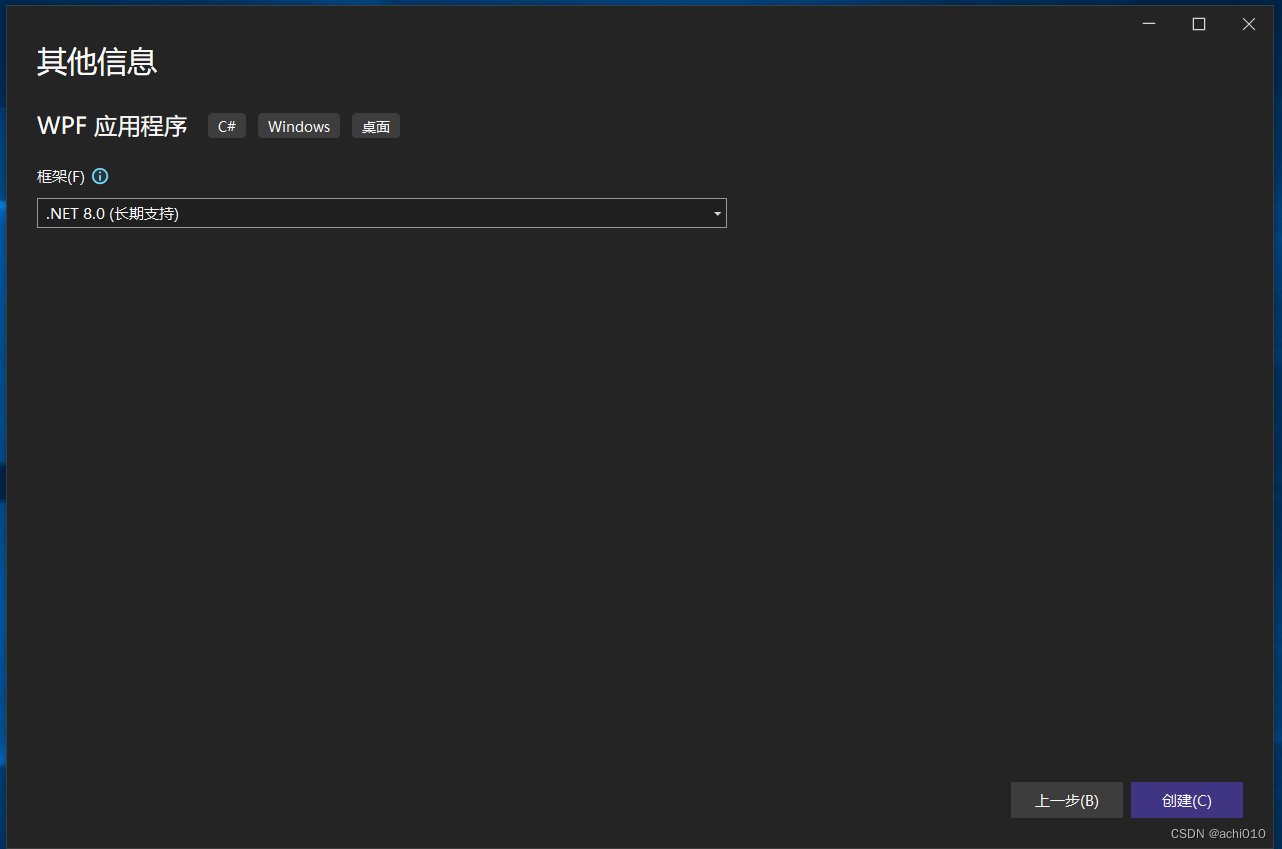Maximize the dialog window
This screenshot has height=849, width=1282.
pyautogui.click(x=1199, y=24)
